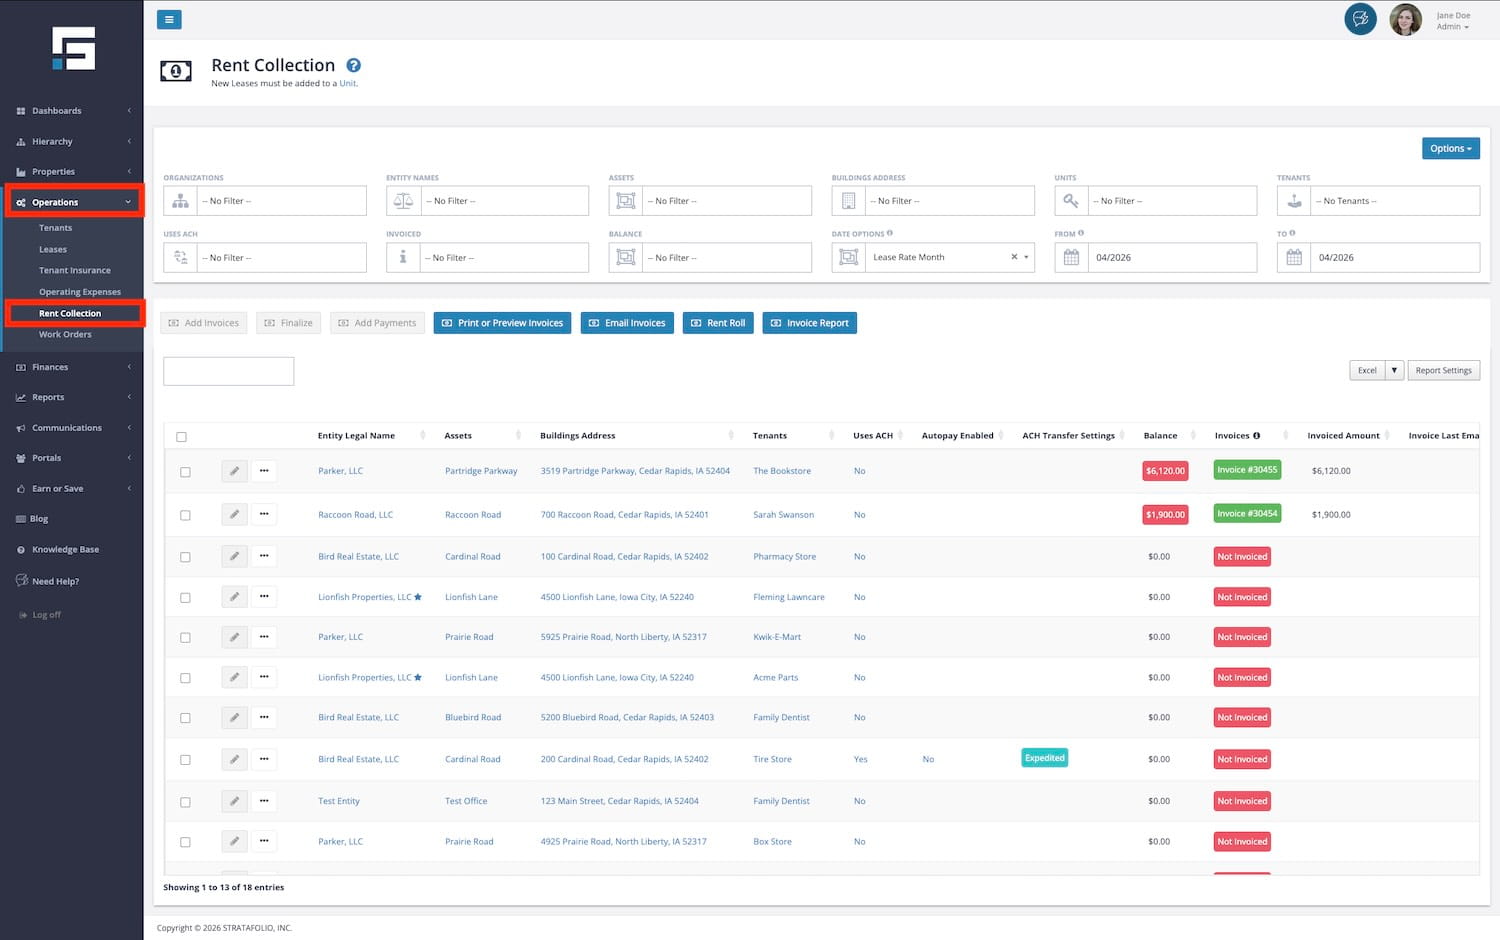Click the star icon next to Lionfish Properties, LLC
This screenshot has height=940, width=1500.
[x=418, y=597]
